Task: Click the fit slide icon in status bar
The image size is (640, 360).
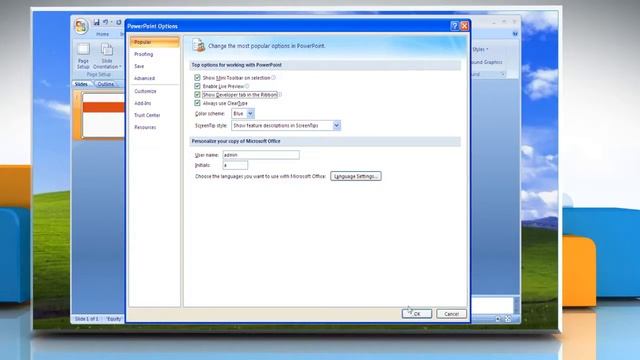Action: 508,319
